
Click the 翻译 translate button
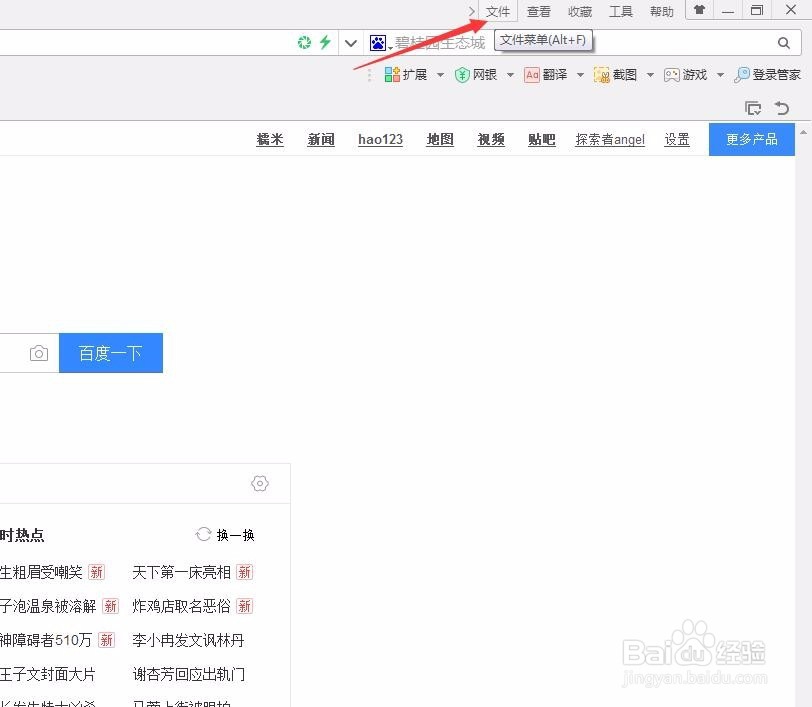click(546, 75)
